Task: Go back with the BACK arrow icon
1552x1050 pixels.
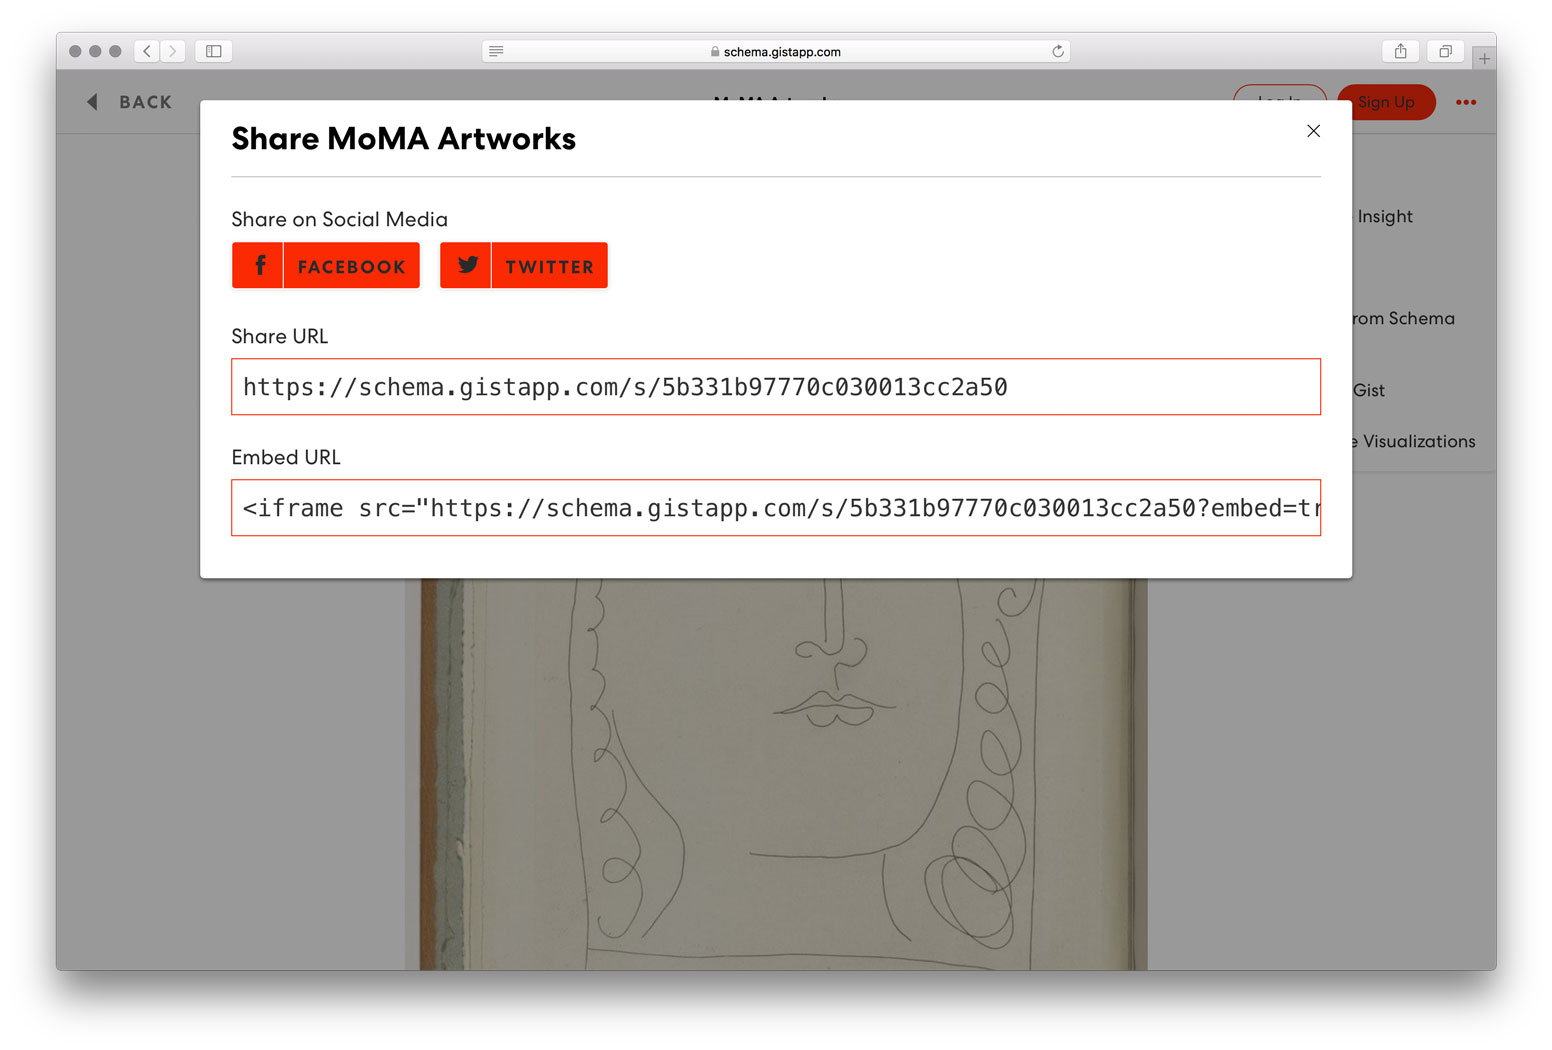Action: 92,102
